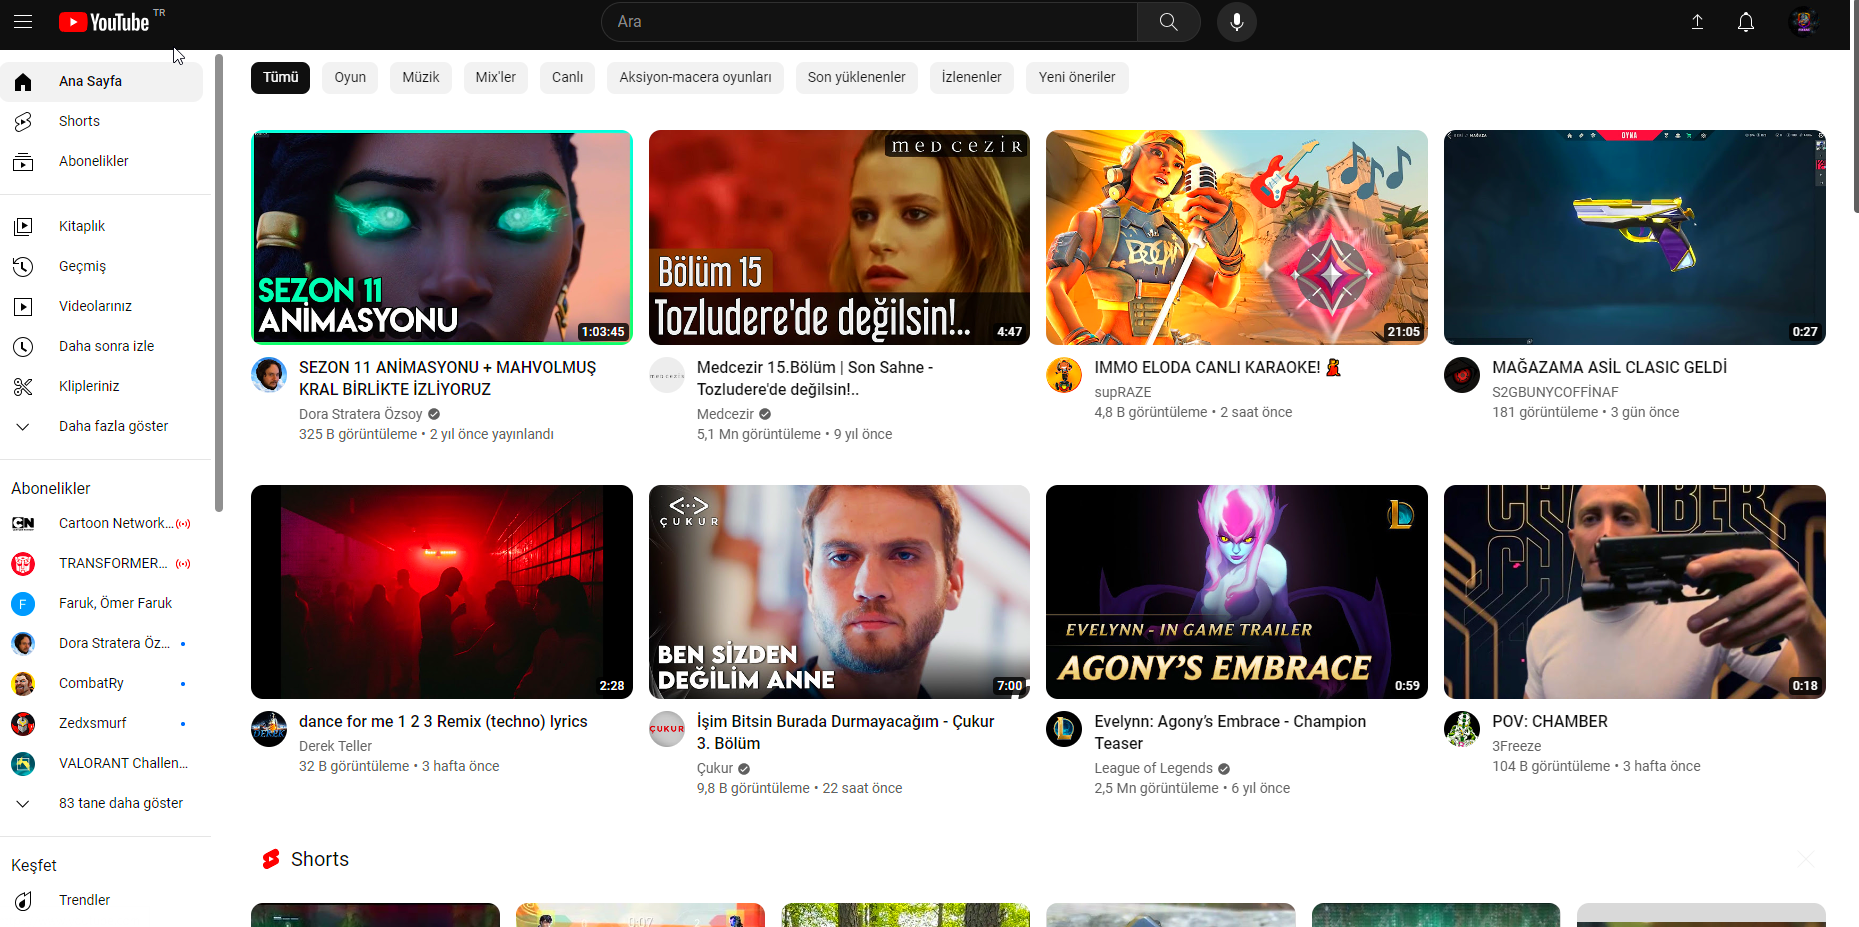
Task: Select Yeni öneriler filter chip
Action: (x=1077, y=77)
